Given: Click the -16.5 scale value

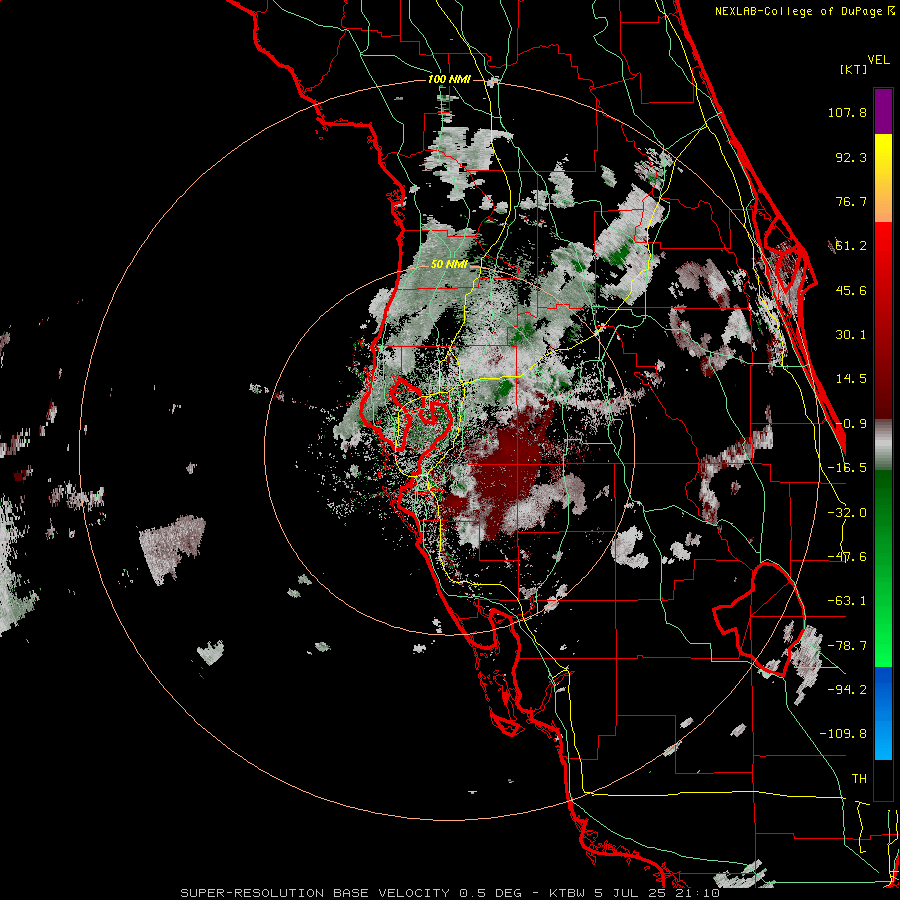Looking at the screenshot, I should point(847,468).
